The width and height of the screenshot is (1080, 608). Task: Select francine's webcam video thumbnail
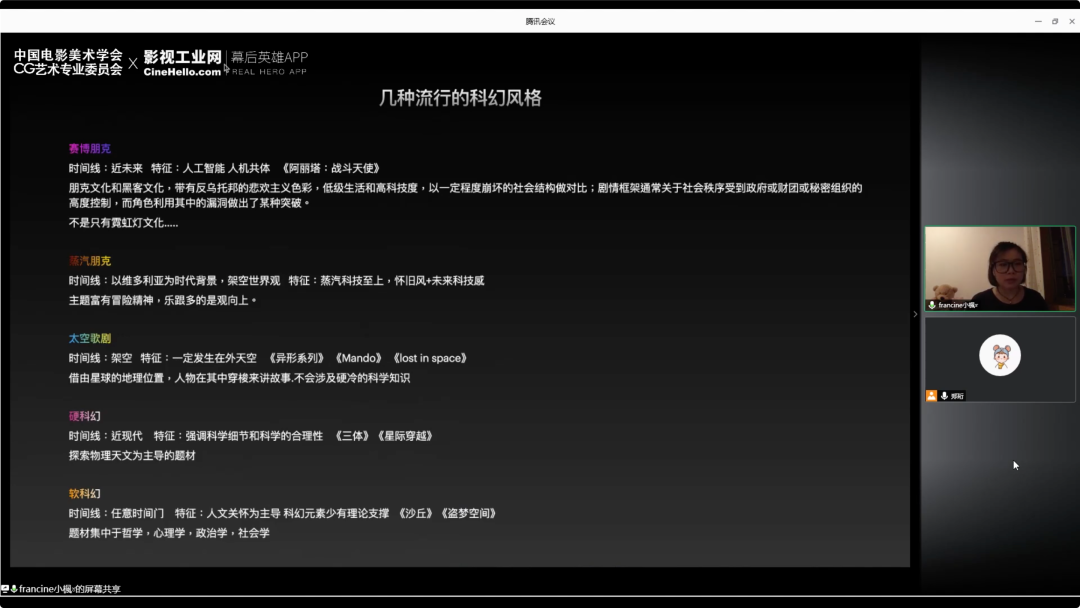pos(999,266)
